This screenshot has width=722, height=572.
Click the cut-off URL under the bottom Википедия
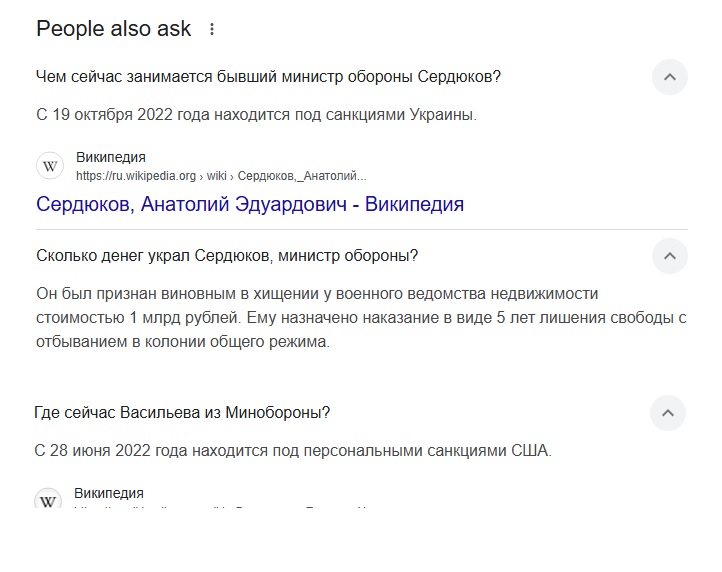click(220, 507)
